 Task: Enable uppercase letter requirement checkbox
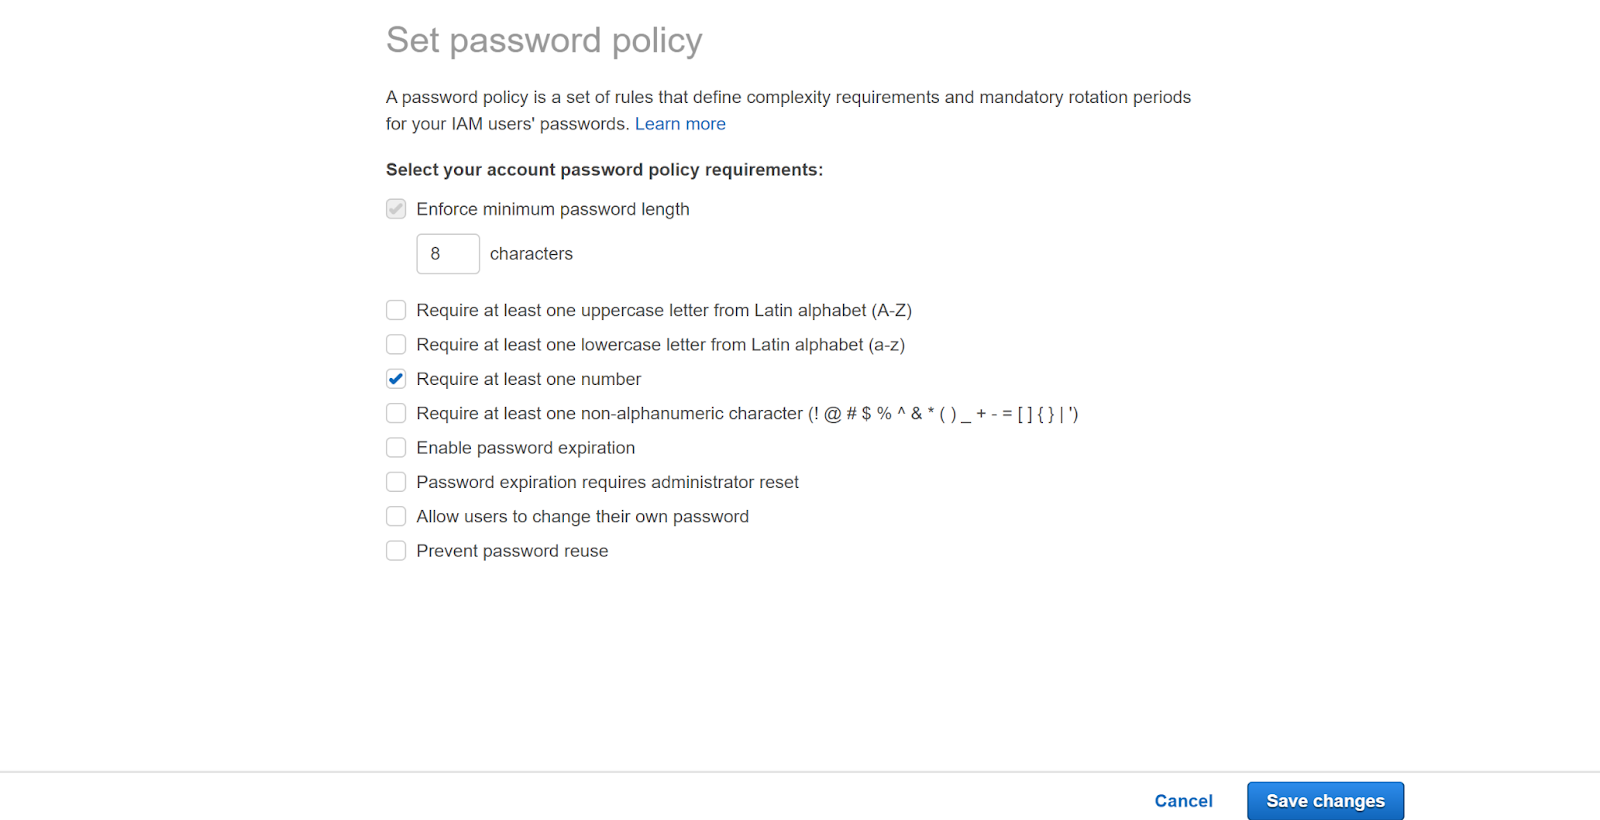click(396, 310)
